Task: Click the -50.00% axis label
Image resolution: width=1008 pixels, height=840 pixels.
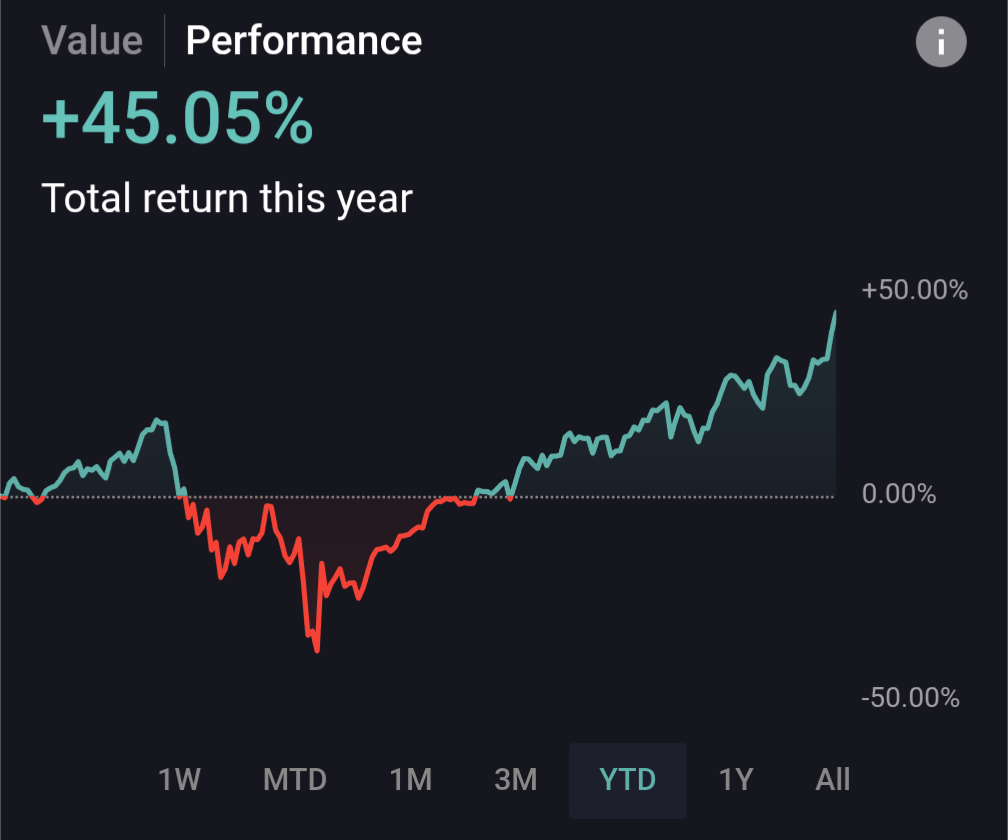Action: click(x=910, y=697)
